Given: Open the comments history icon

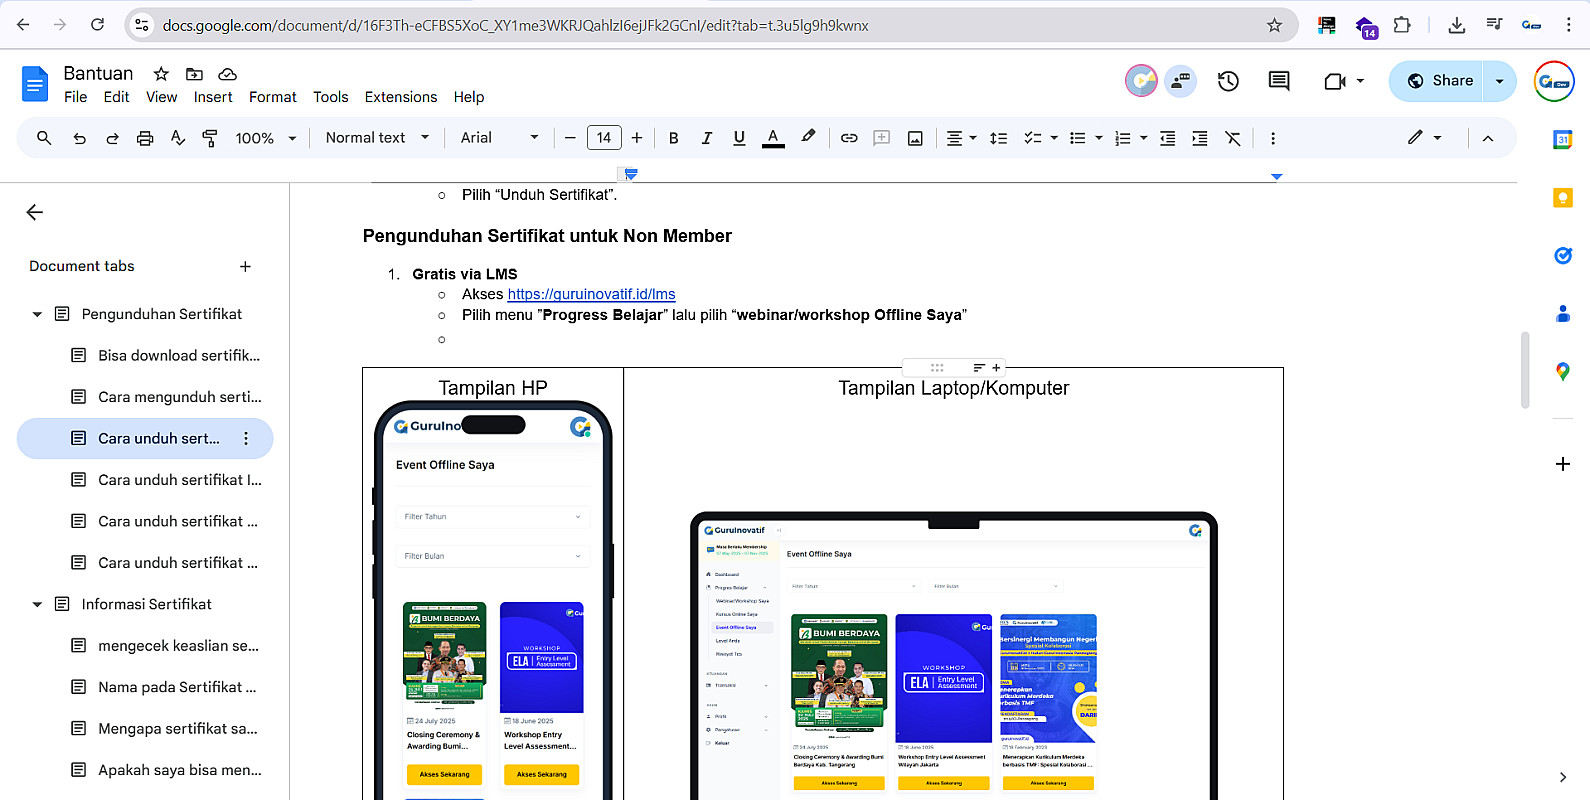Looking at the screenshot, I should click(x=1278, y=81).
